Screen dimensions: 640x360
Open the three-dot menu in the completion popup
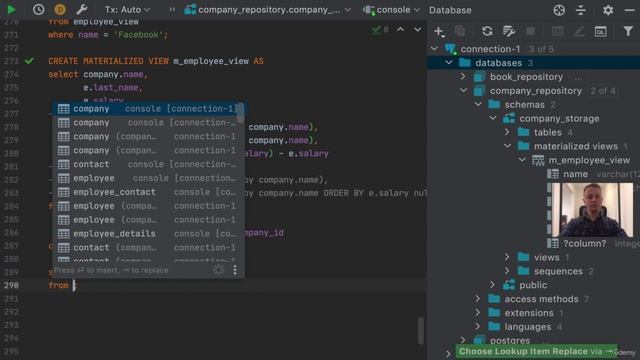235,270
